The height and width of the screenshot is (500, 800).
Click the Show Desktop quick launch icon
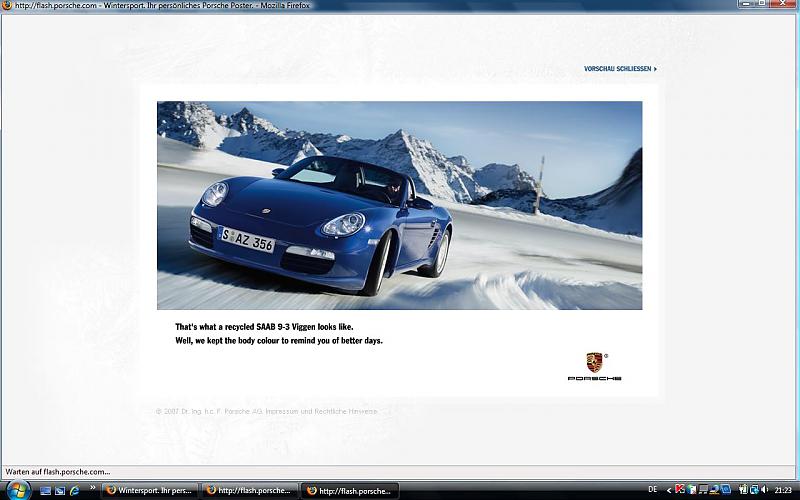point(45,491)
